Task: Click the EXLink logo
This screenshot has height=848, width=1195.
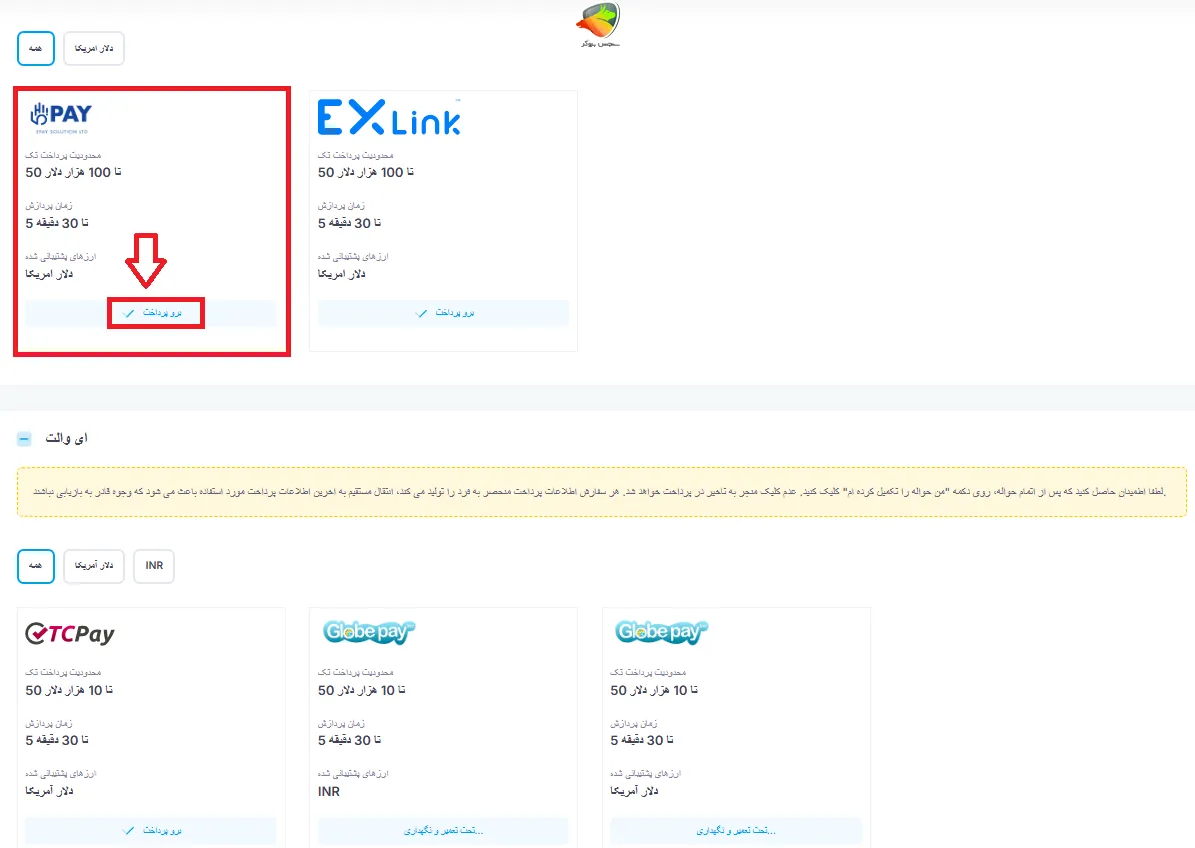Action: 389,117
